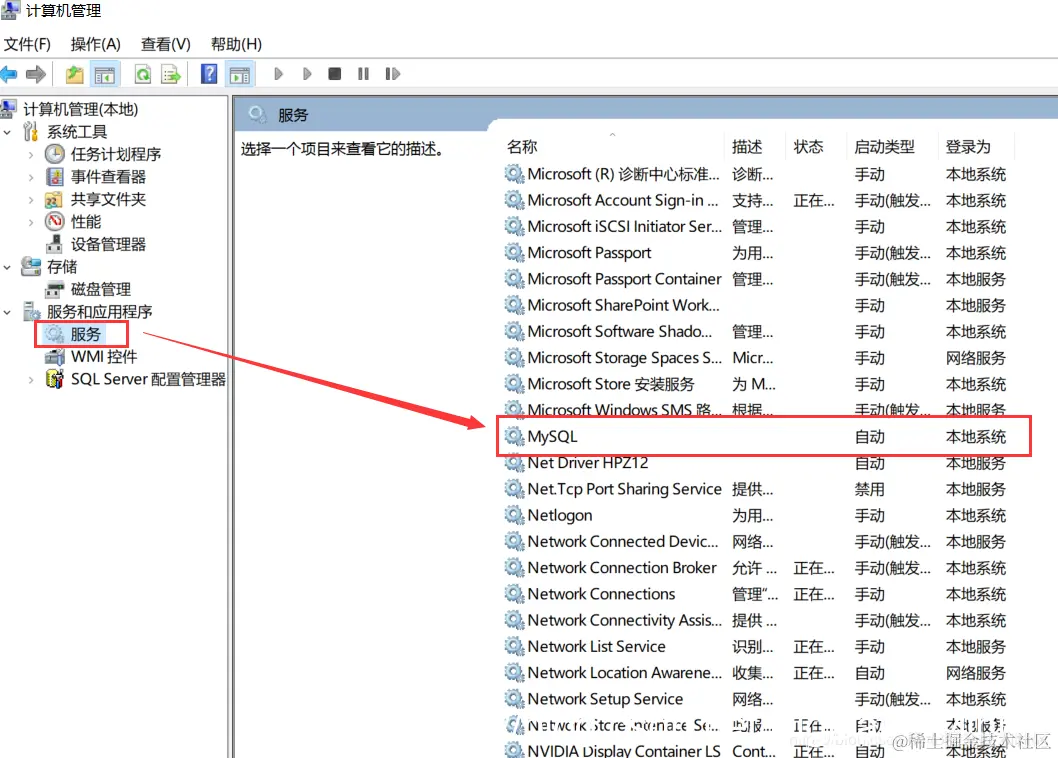Open the 查看(V) menu

[166, 45]
